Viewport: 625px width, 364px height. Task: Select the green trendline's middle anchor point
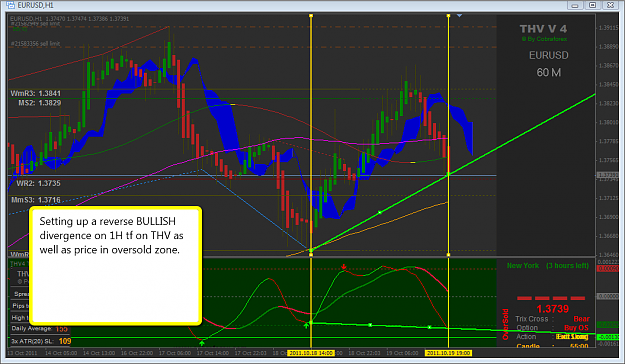pyautogui.click(x=379, y=212)
